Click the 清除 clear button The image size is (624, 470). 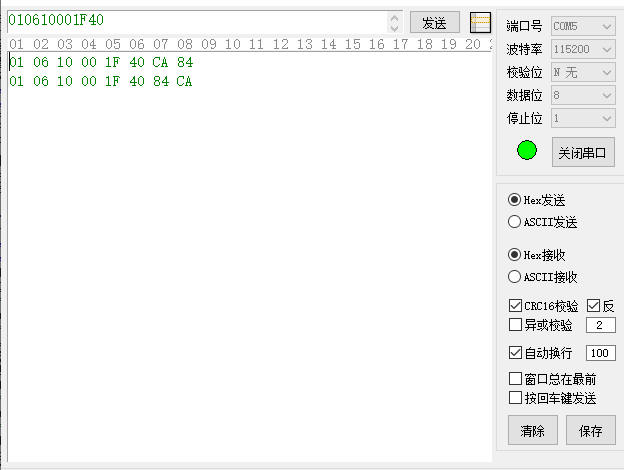[x=532, y=430]
